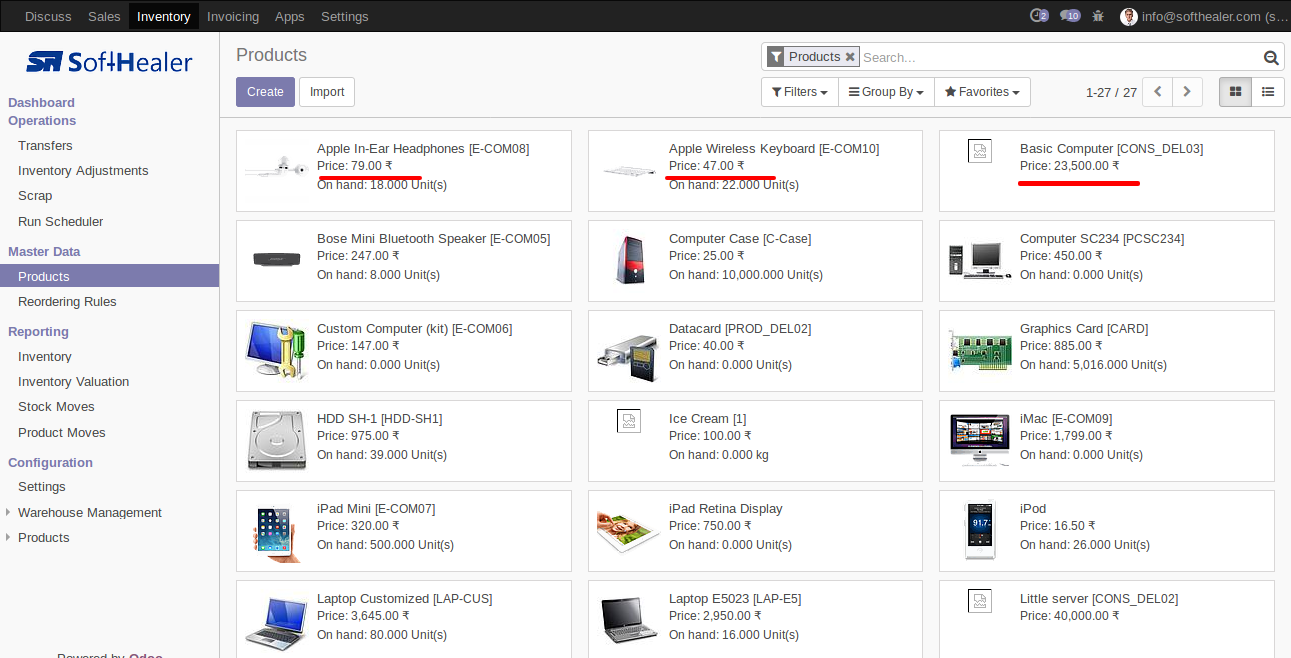
Task: Click Little server placeholder image icon
Action: tap(980, 601)
